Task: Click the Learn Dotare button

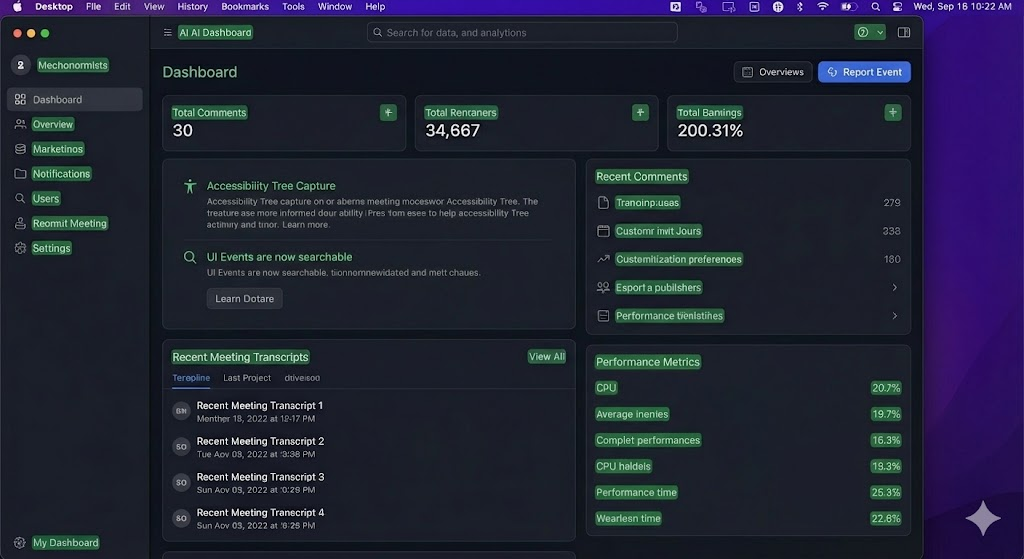Action: coord(244,299)
